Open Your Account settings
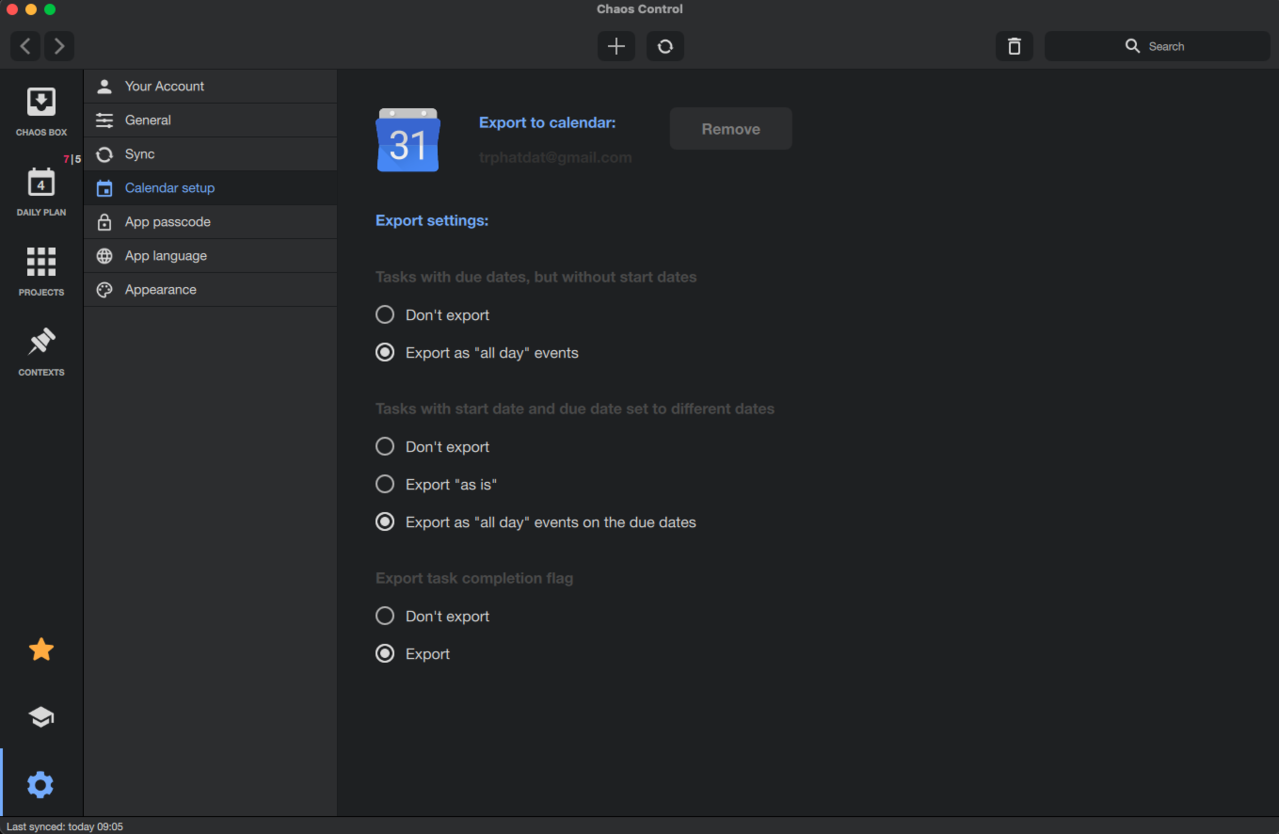 (210, 86)
